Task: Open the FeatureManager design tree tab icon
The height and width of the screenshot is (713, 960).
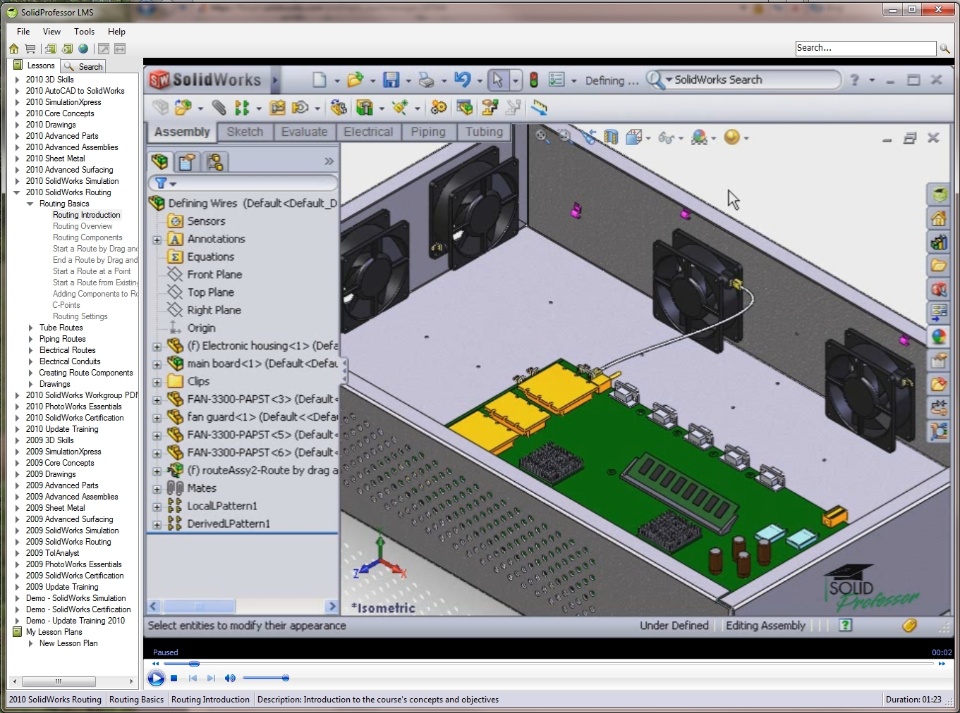Action: point(160,162)
